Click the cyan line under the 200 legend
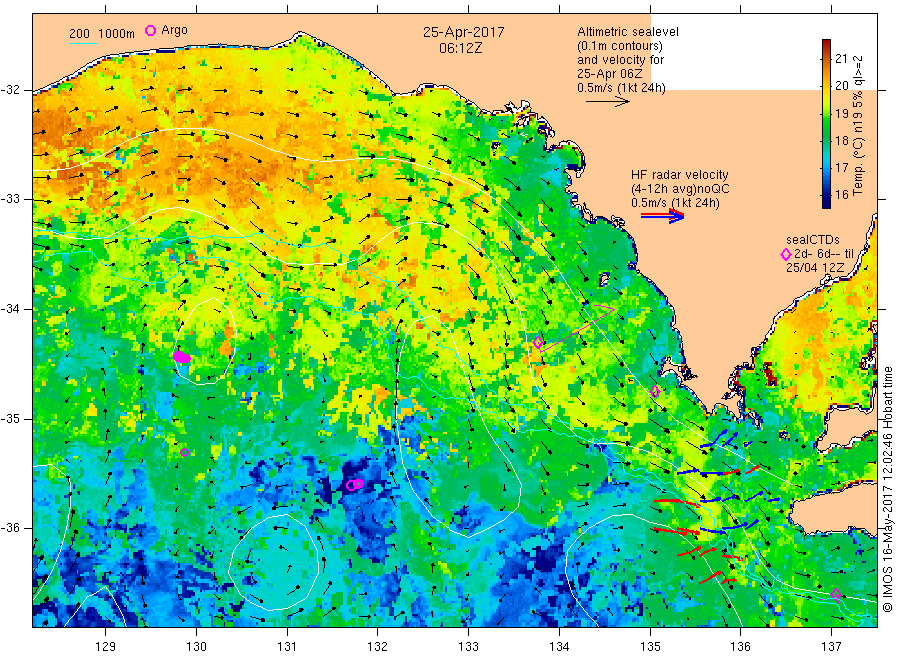 [x=83, y=43]
